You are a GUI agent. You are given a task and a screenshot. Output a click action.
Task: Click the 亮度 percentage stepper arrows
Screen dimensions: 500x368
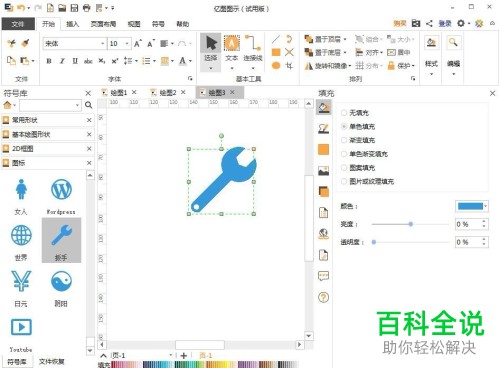pos(484,224)
